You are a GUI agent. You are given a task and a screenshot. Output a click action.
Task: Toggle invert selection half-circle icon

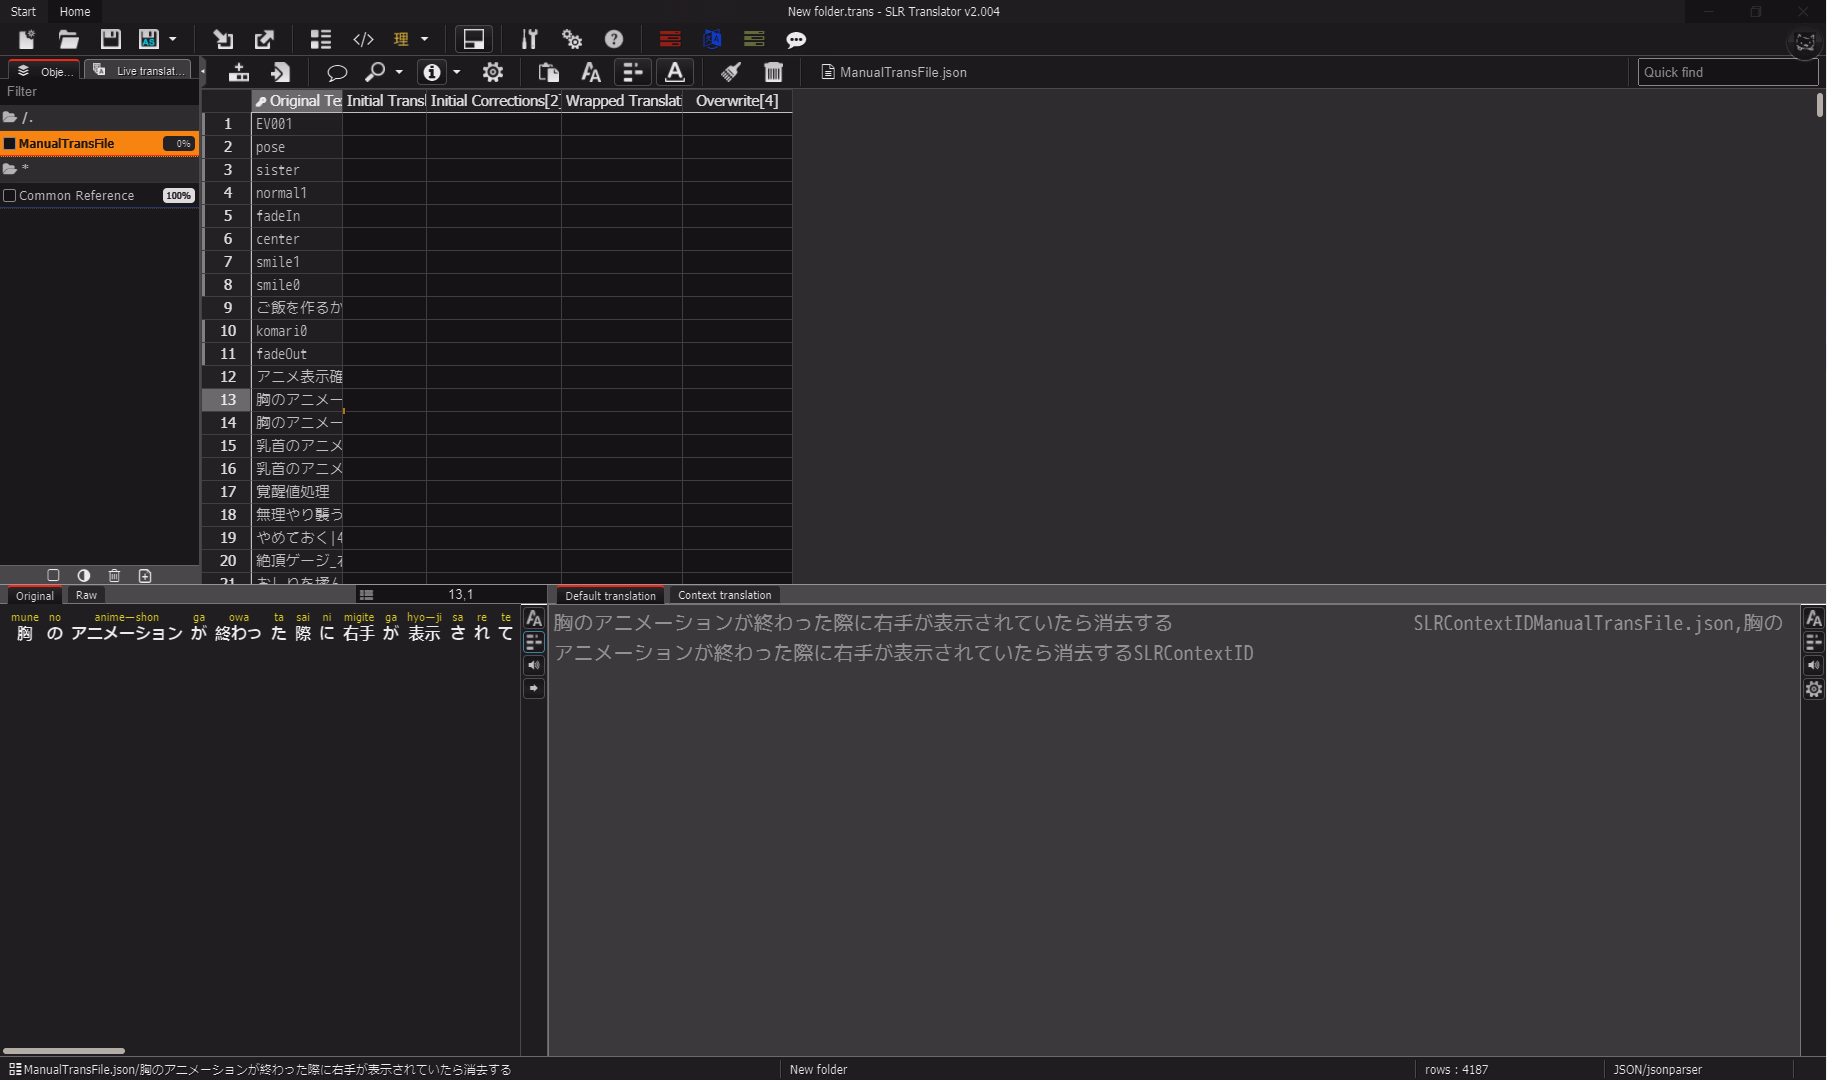[x=84, y=576]
